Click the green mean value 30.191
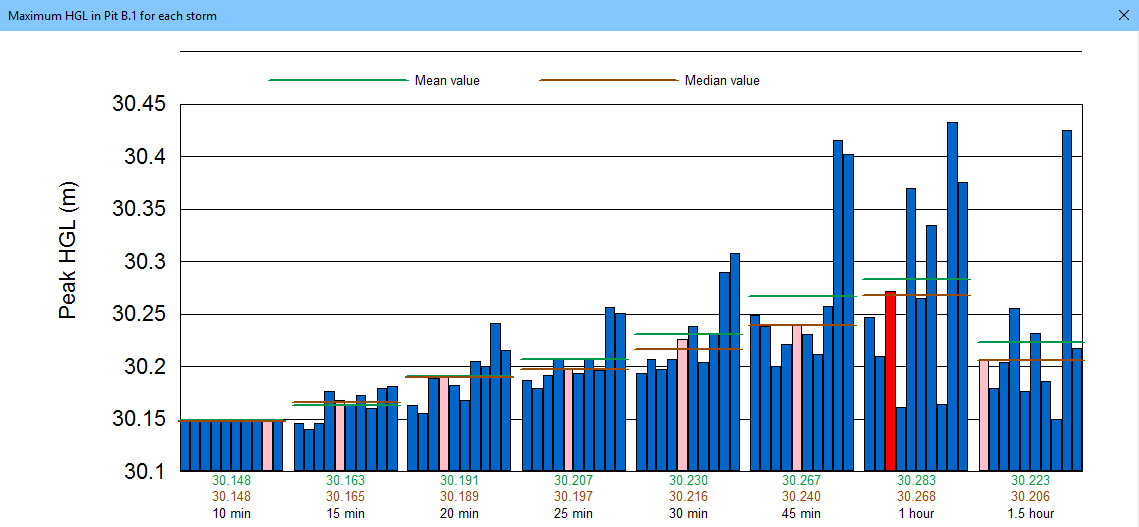The image size is (1139, 527). (x=460, y=480)
